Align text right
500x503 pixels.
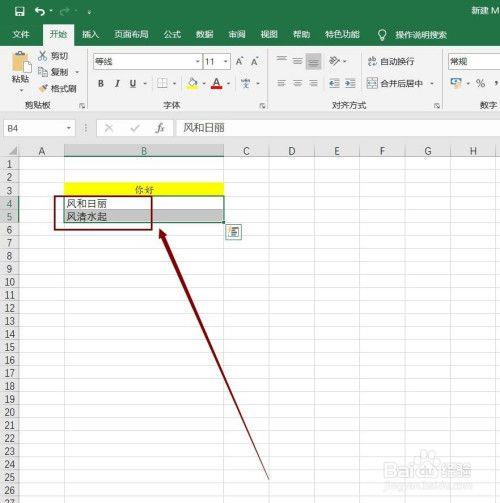[313, 83]
